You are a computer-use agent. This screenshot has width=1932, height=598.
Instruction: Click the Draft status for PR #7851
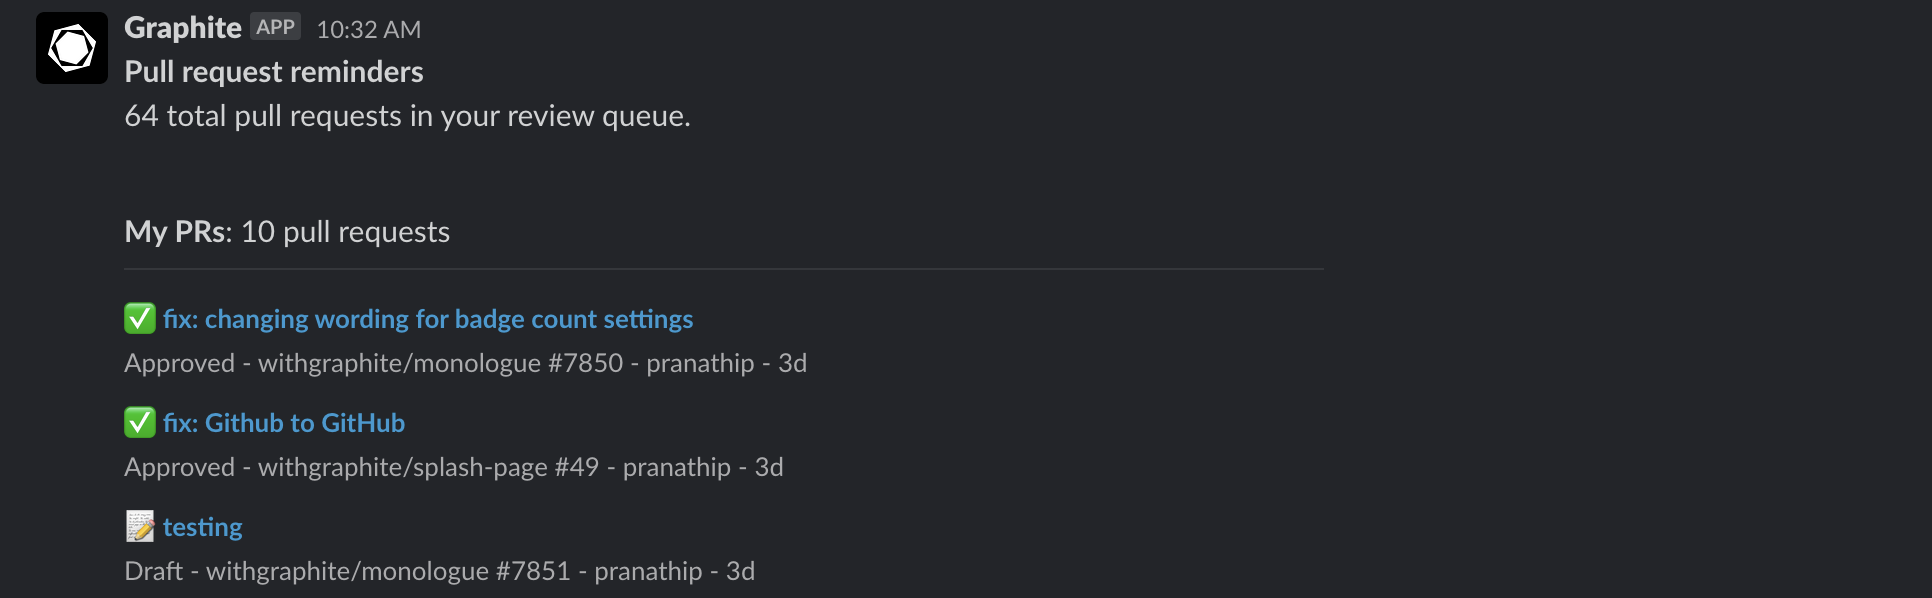point(154,571)
